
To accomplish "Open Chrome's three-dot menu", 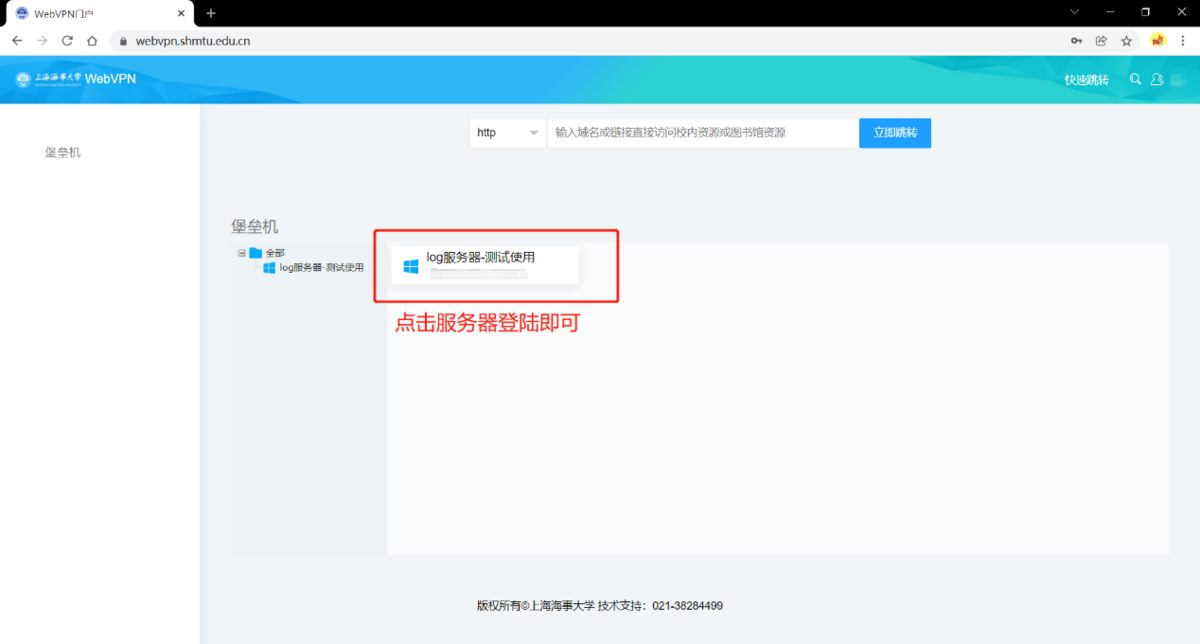I will [x=1183, y=41].
